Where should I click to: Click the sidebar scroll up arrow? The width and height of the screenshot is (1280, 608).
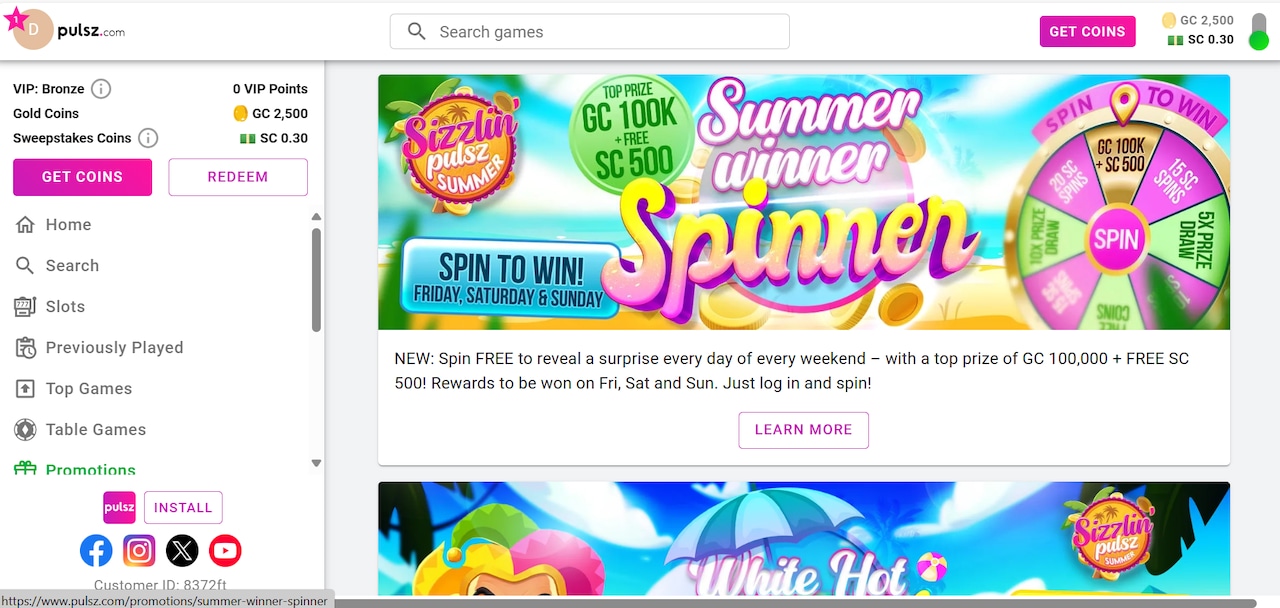pyautogui.click(x=317, y=217)
